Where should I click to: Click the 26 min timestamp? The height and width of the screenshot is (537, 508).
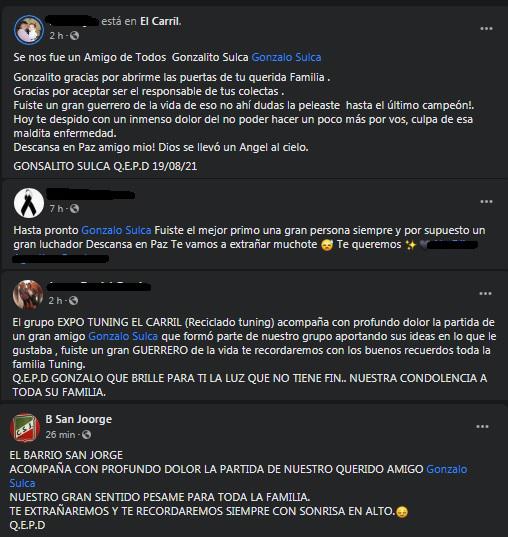pyautogui.click(x=60, y=435)
